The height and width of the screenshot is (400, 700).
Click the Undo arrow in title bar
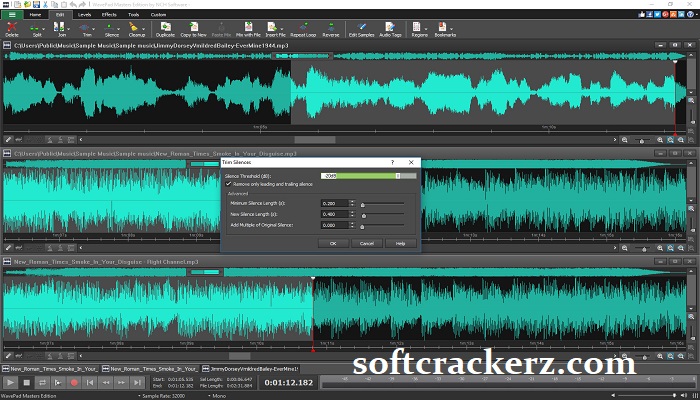(x=73, y=4)
